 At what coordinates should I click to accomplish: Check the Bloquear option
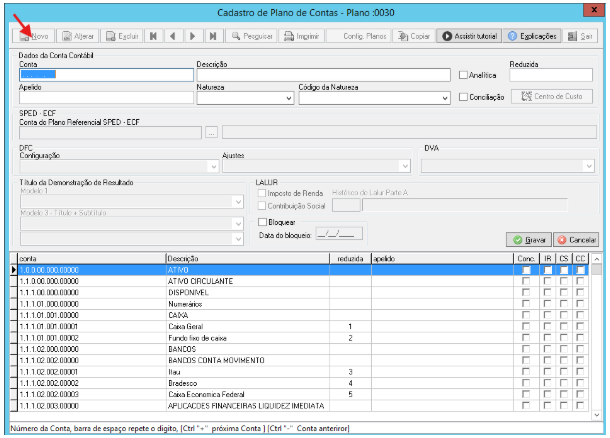pyautogui.click(x=263, y=222)
